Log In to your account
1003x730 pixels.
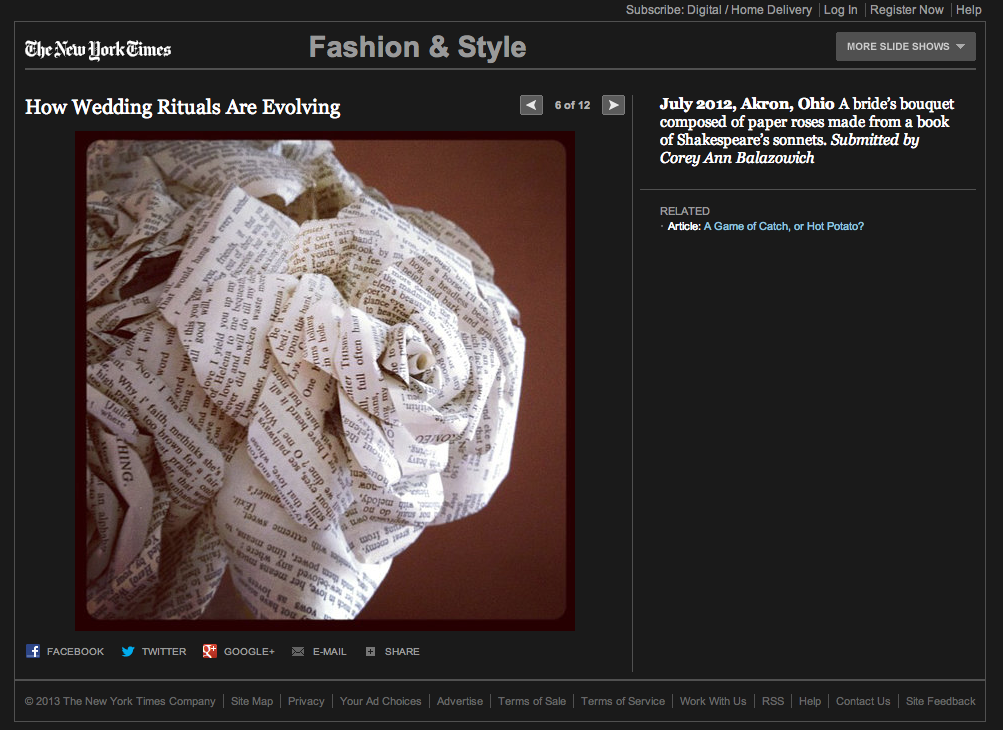pos(840,10)
